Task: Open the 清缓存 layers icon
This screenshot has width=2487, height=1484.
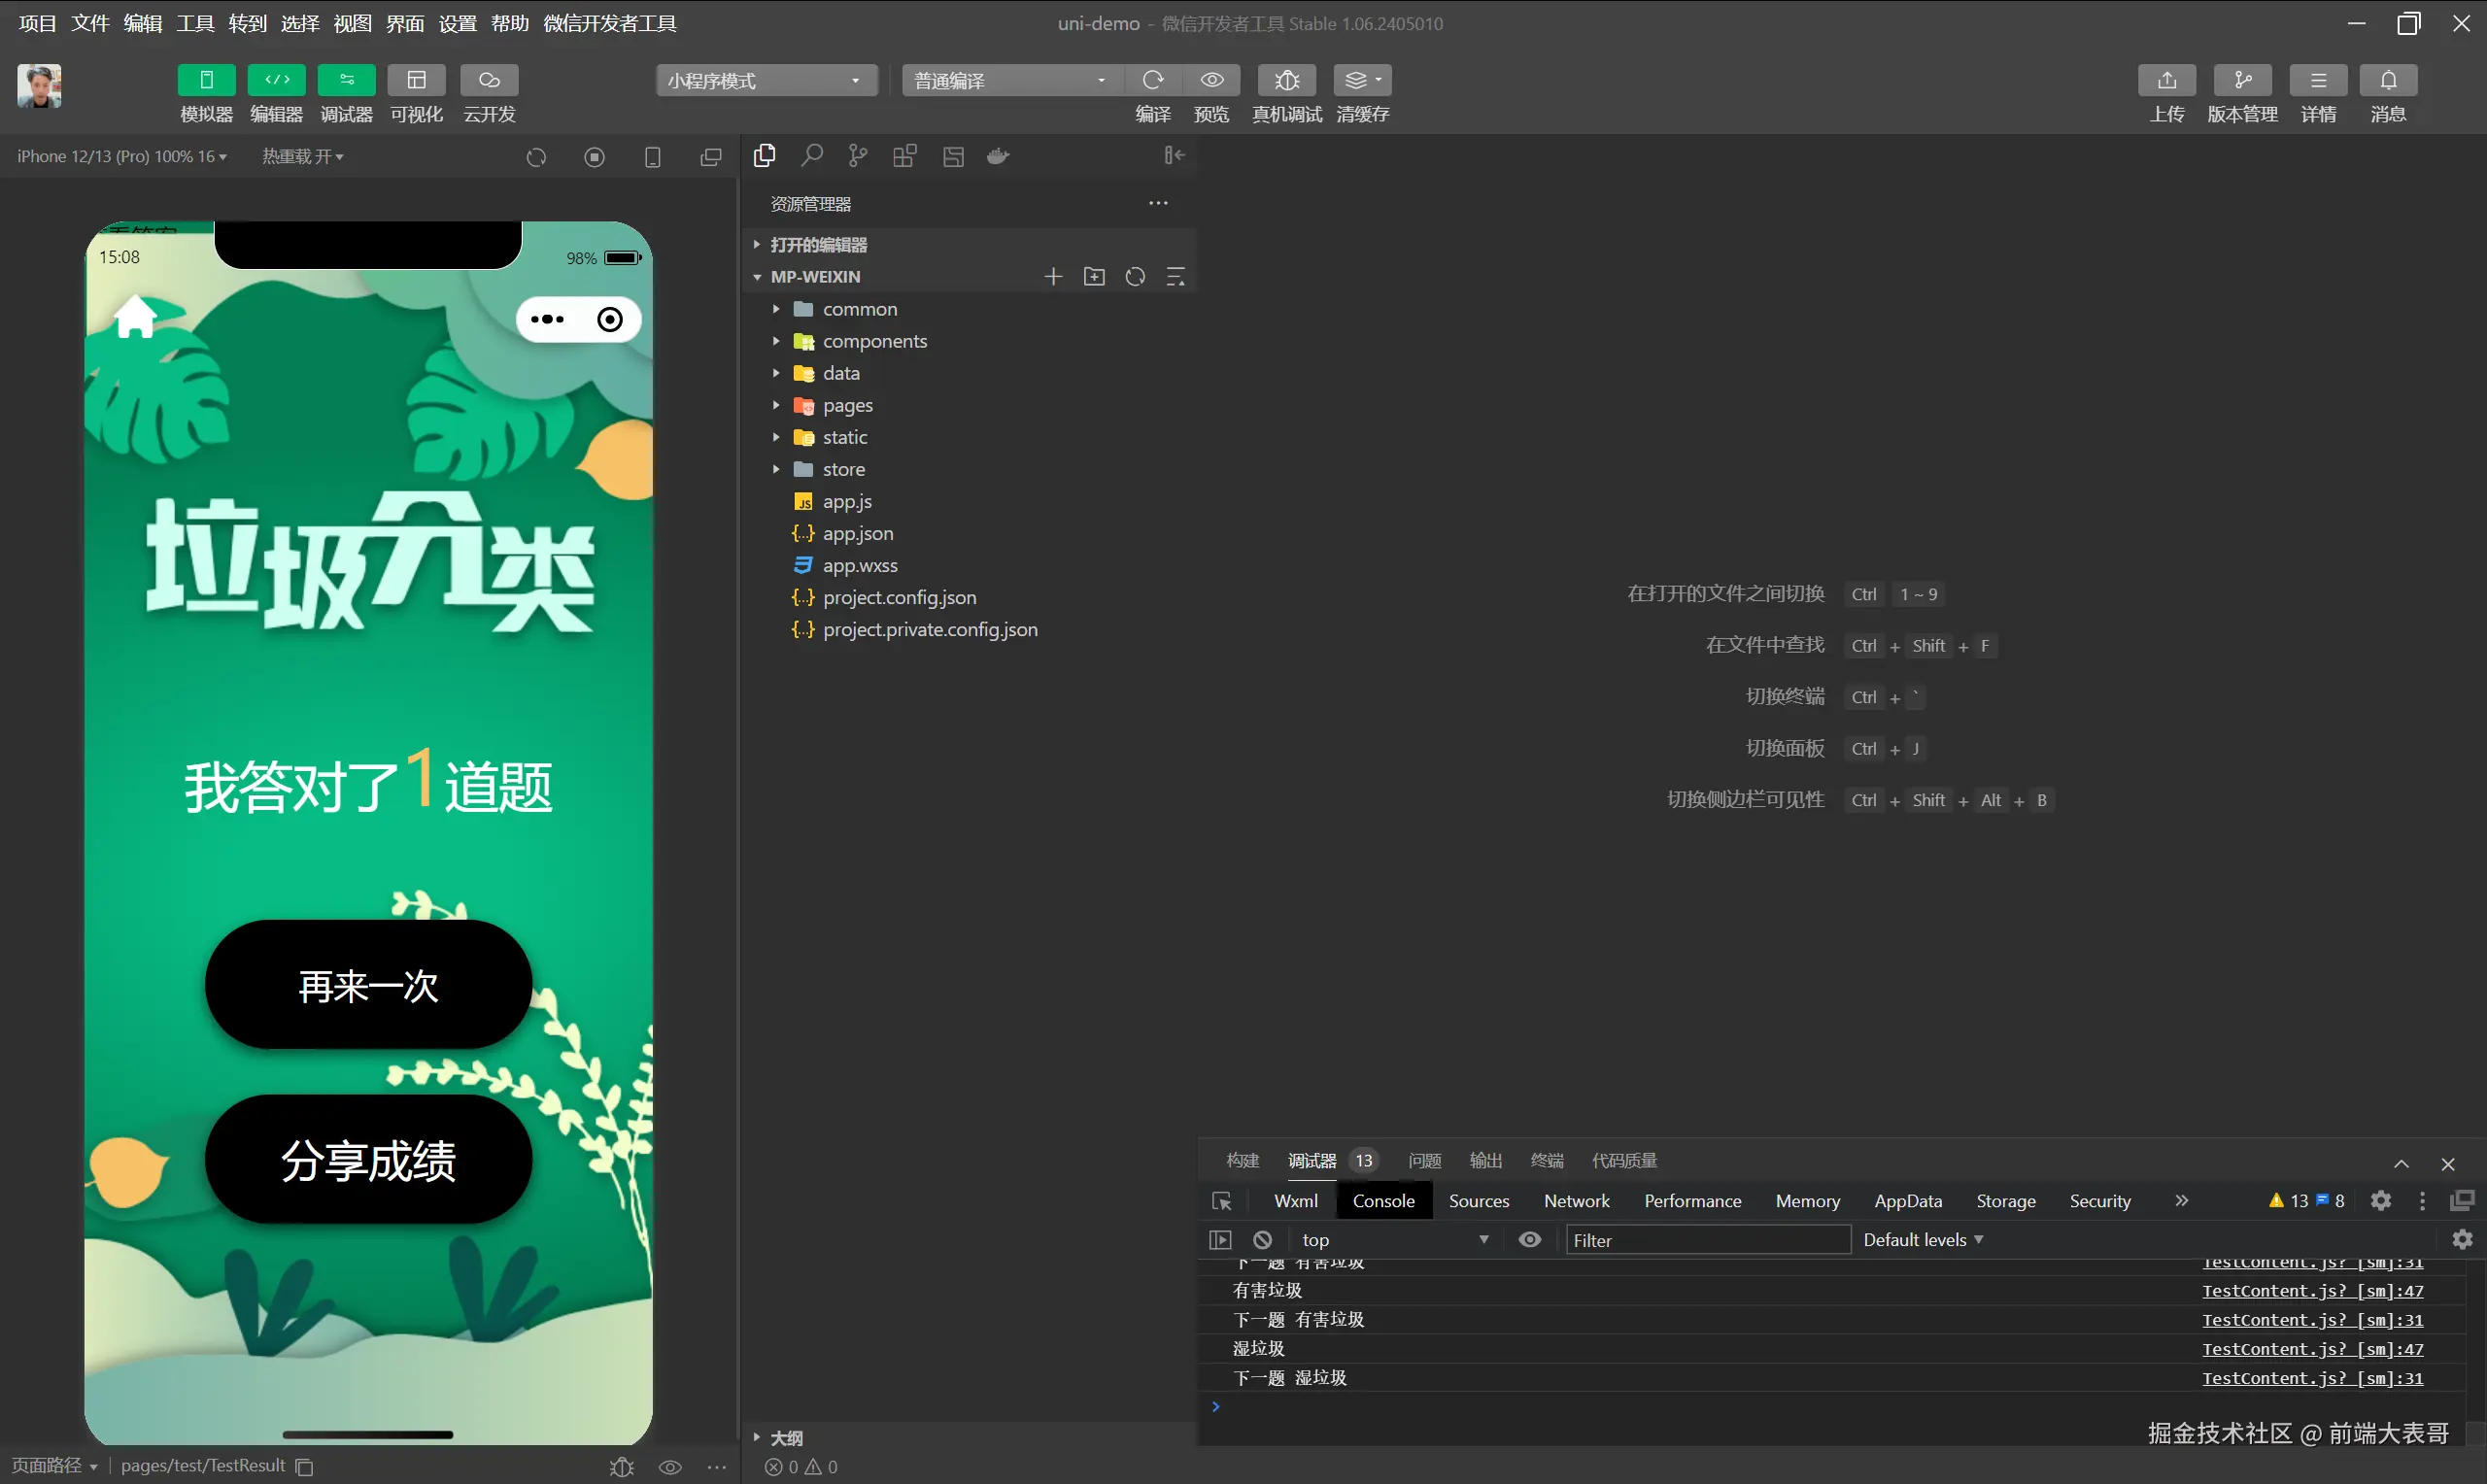Action: tap(1361, 80)
